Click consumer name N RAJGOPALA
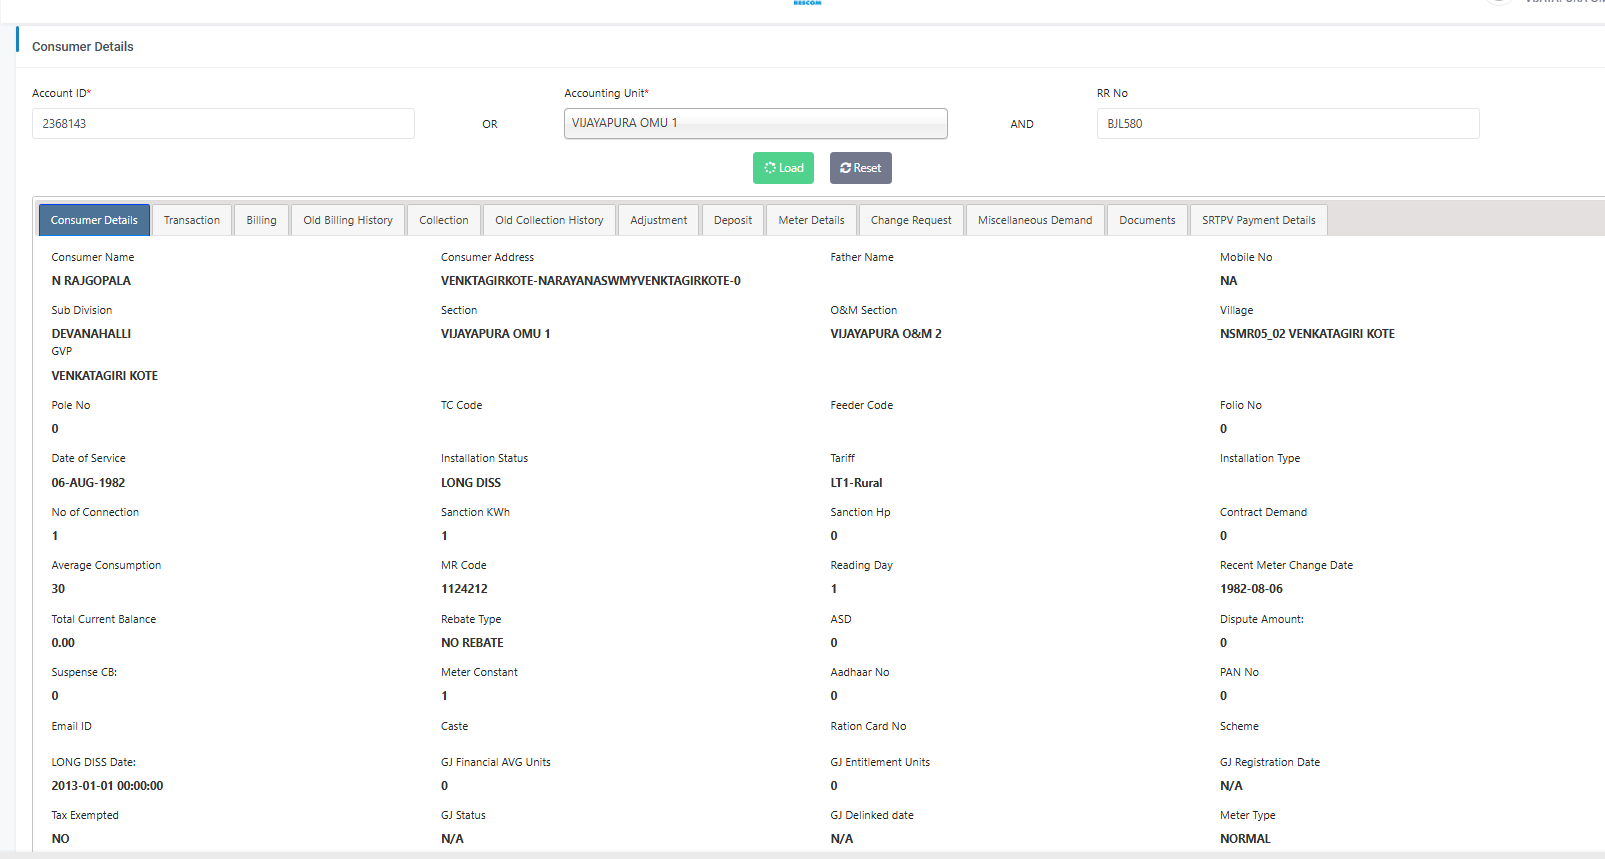1605x859 pixels. 91,281
